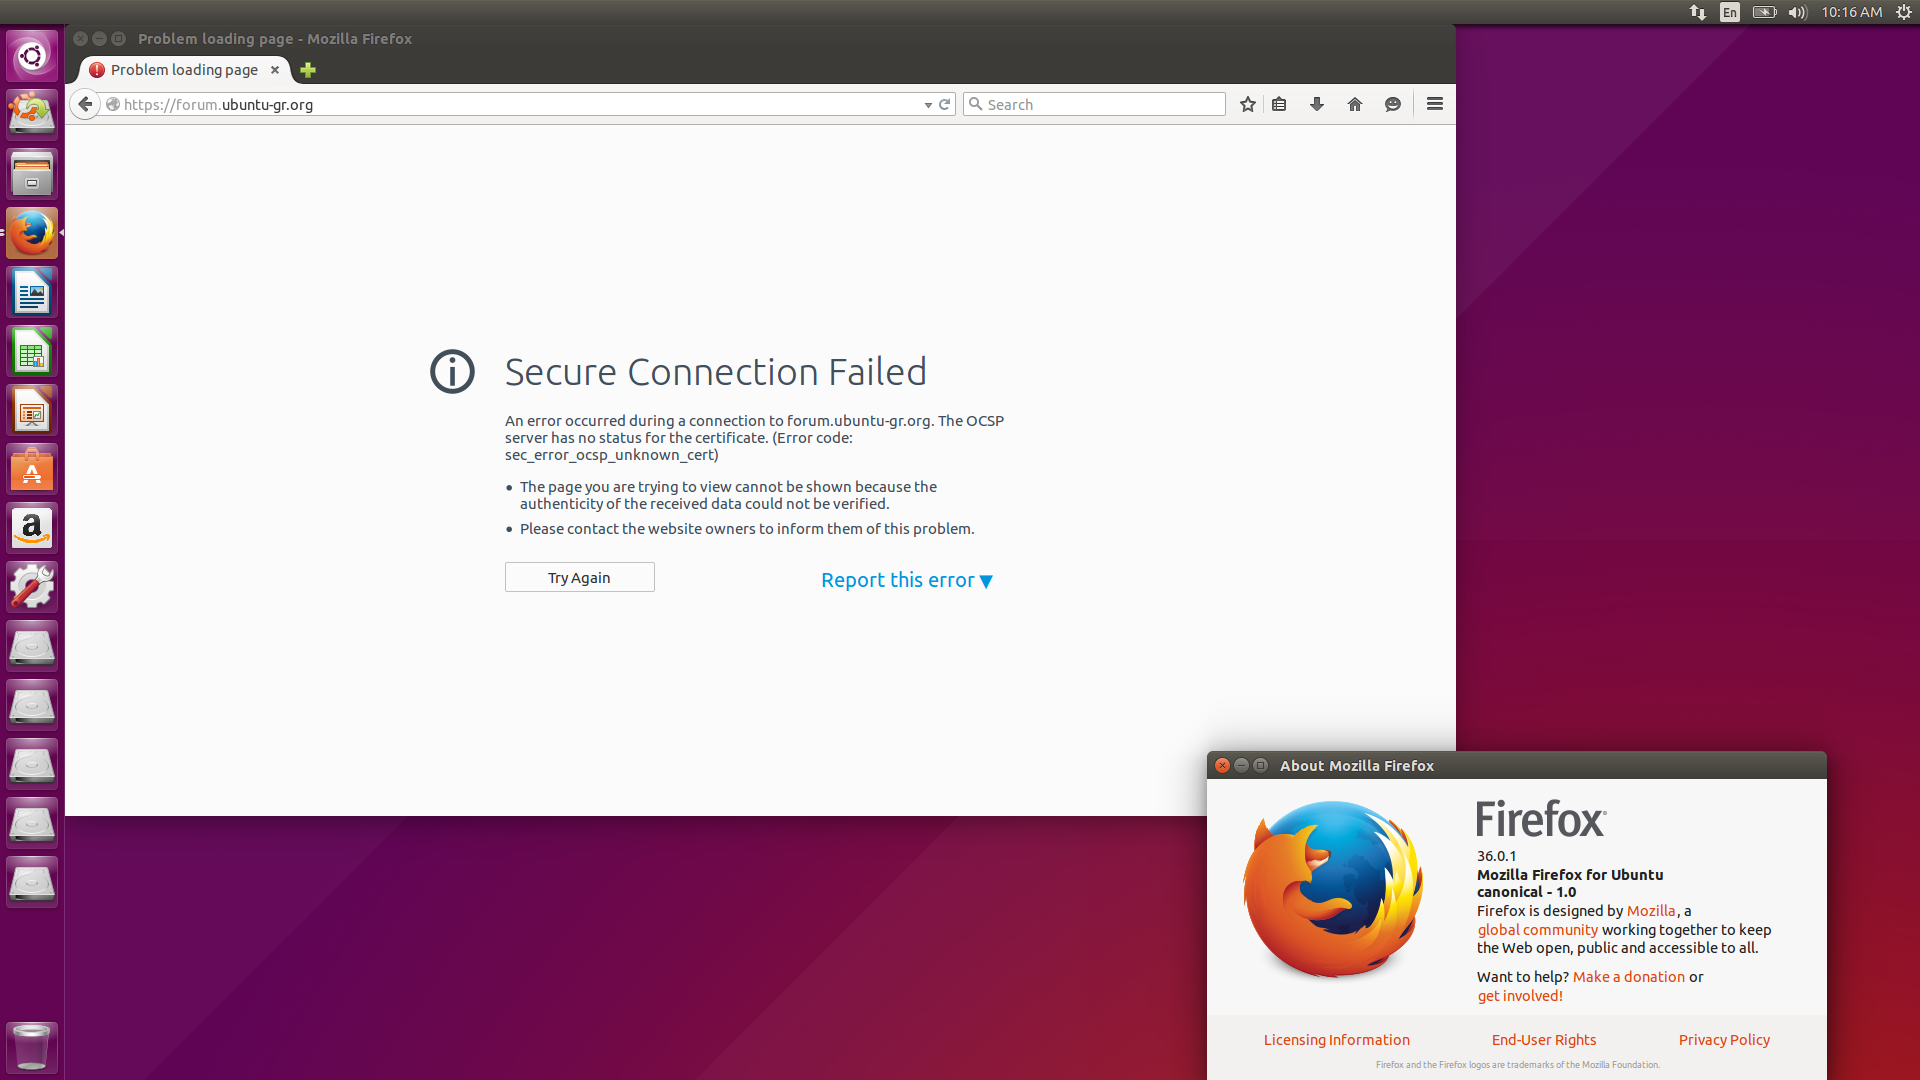
Task: Open network indicator in top panel
Action: [x=1698, y=12]
